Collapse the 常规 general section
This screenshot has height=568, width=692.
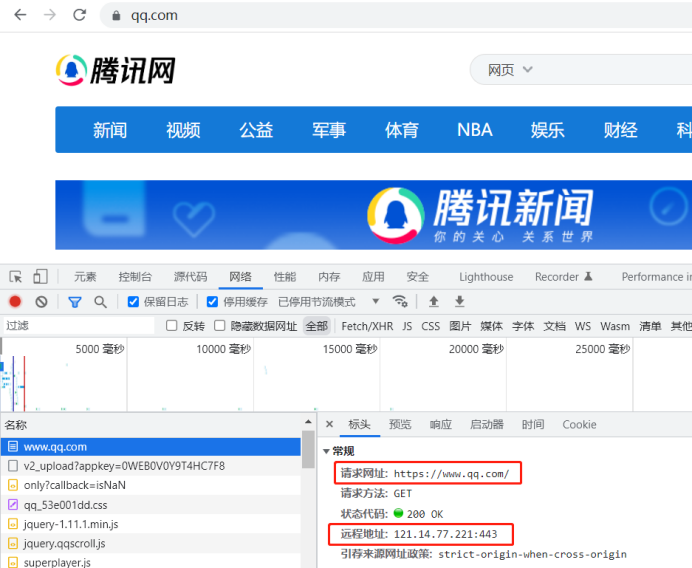pos(327,451)
